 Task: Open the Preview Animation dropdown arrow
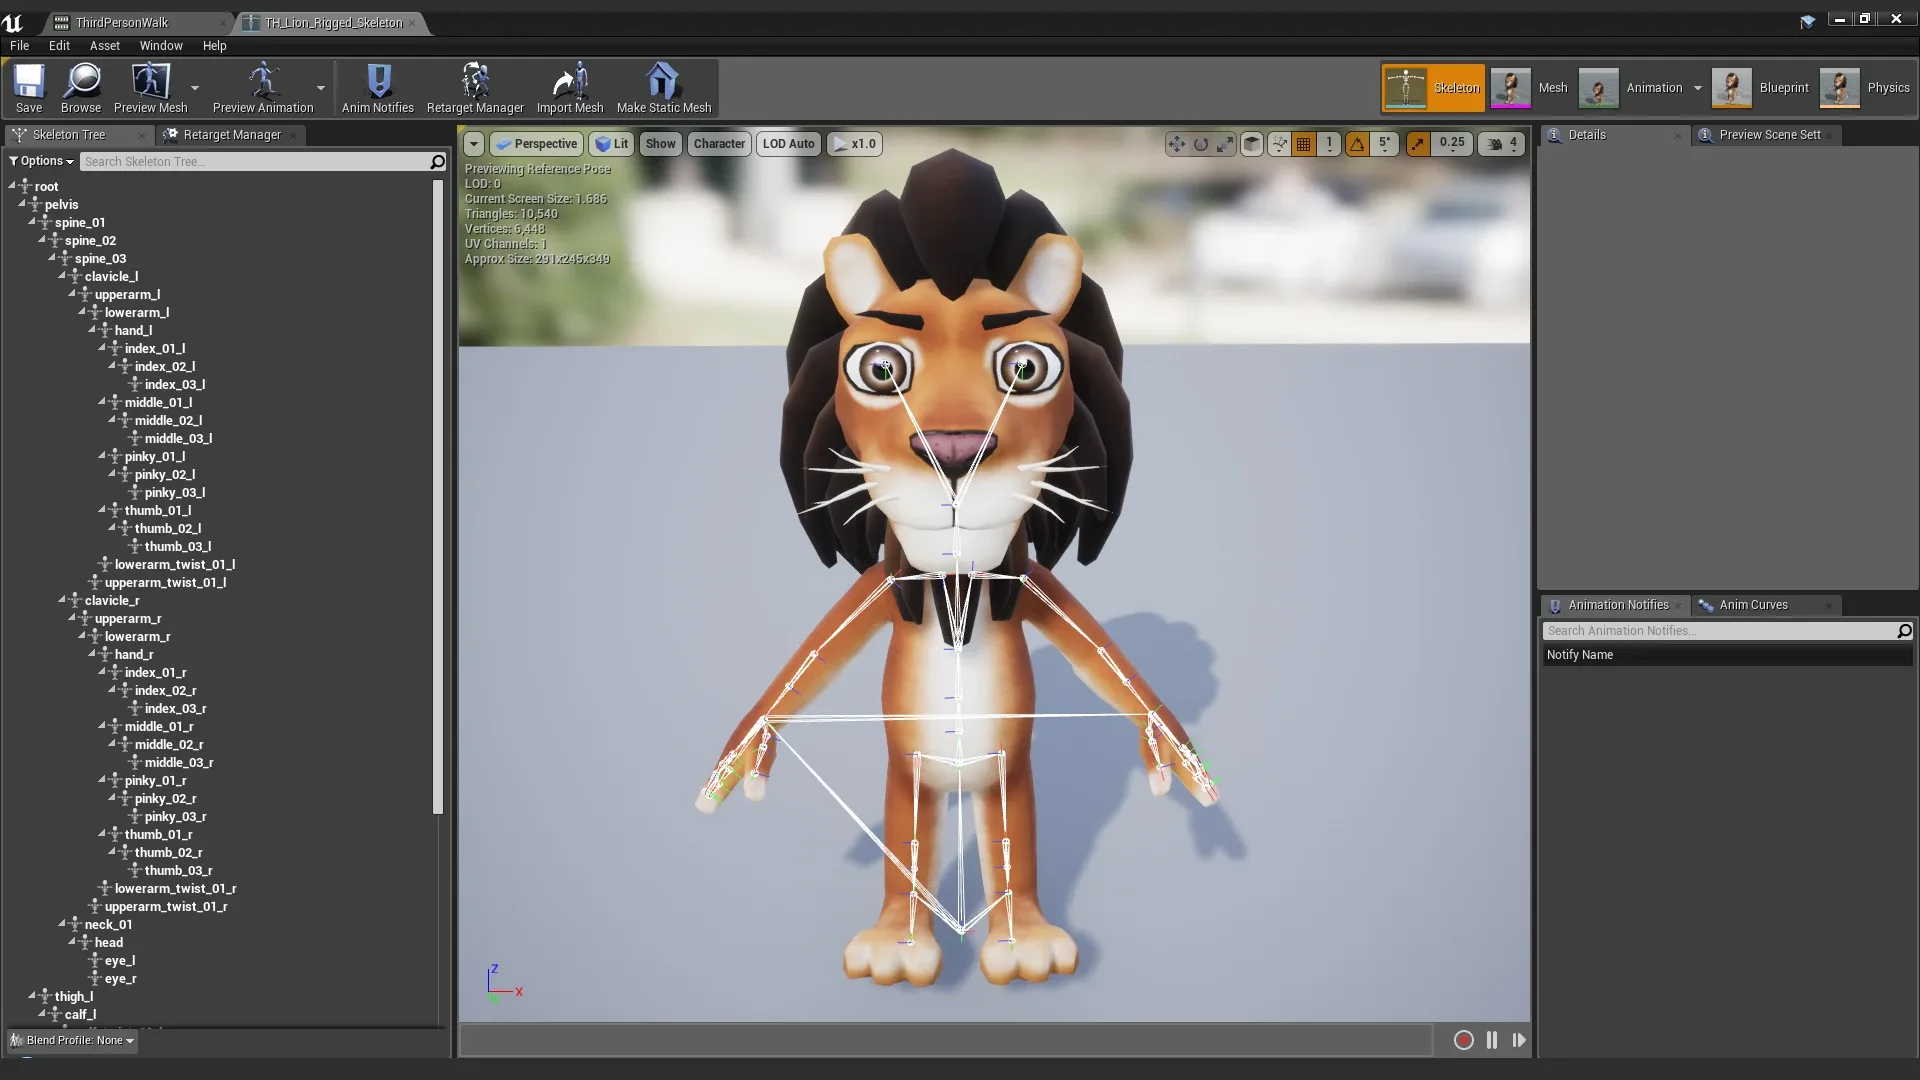click(x=321, y=88)
